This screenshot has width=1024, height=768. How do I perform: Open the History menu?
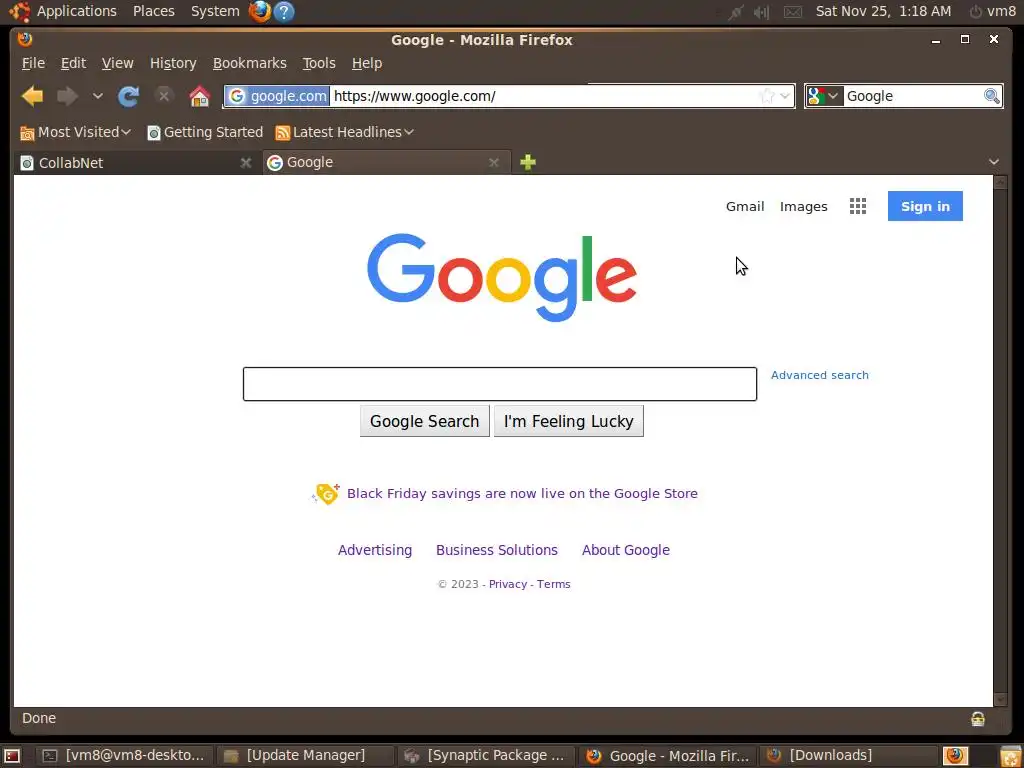173,63
